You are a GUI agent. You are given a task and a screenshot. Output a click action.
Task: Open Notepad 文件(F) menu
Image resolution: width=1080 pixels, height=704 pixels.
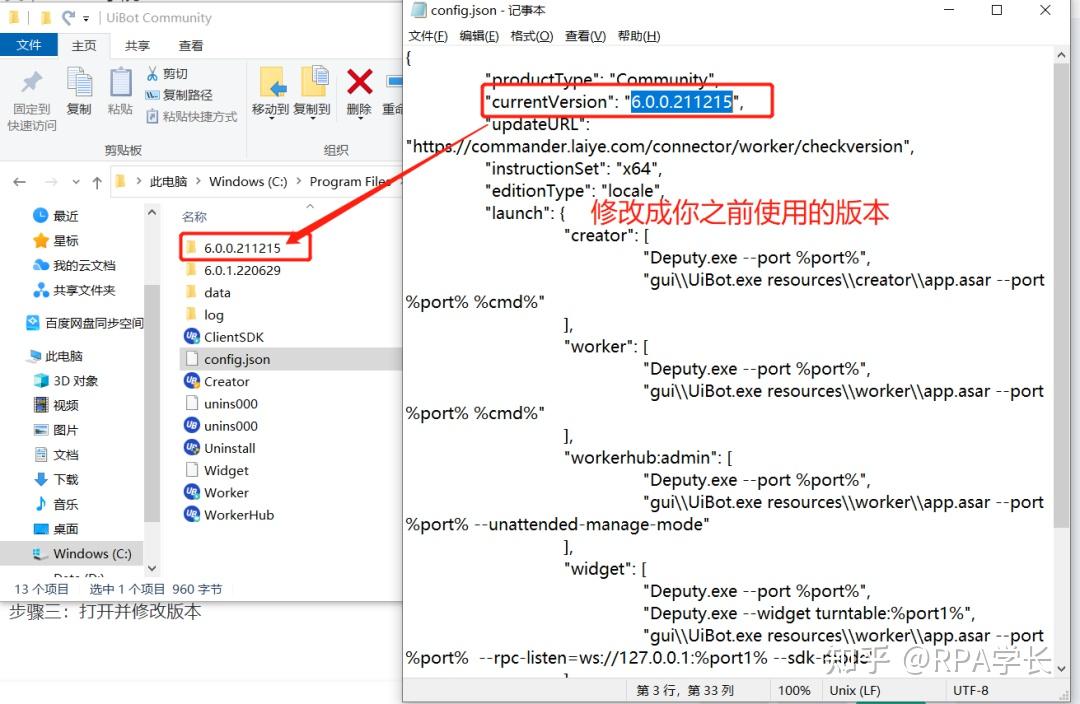(x=428, y=36)
